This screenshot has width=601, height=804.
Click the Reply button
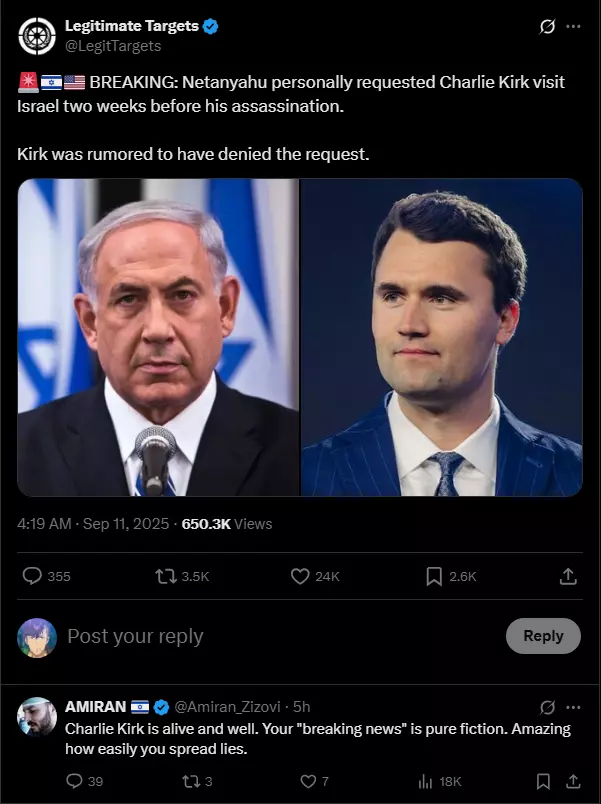point(543,636)
